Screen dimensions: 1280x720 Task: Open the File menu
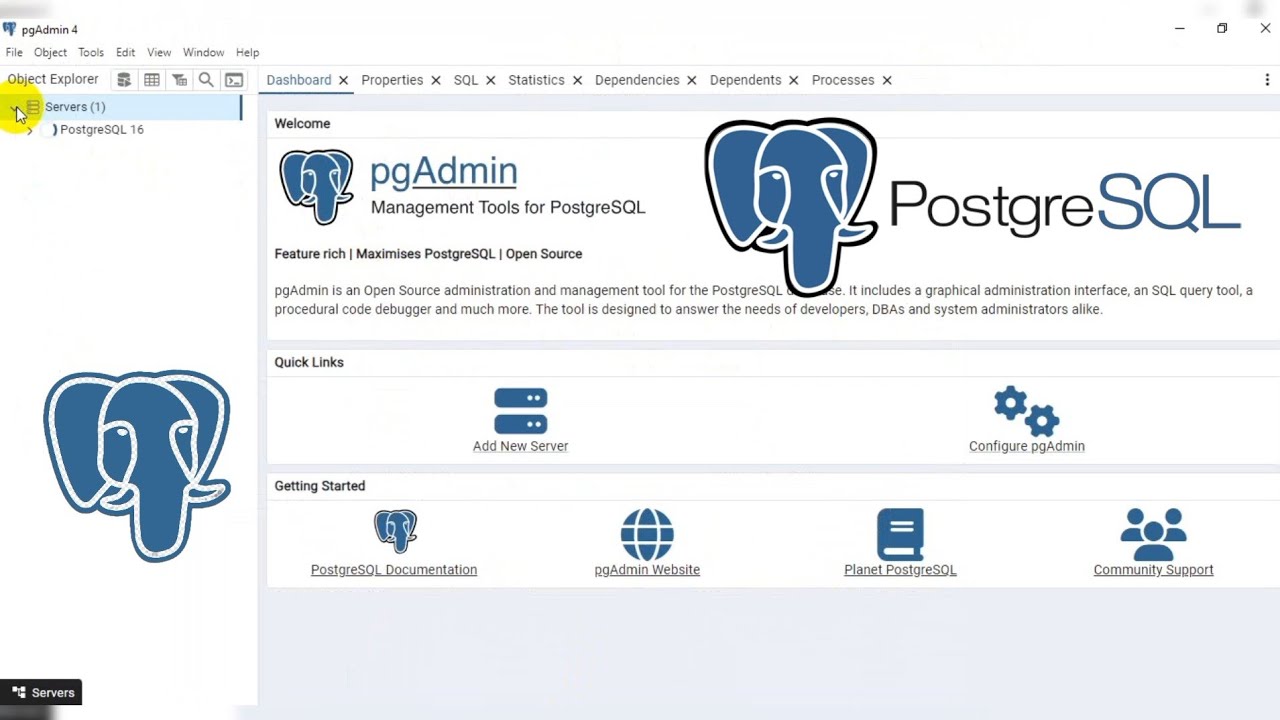click(x=14, y=52)
